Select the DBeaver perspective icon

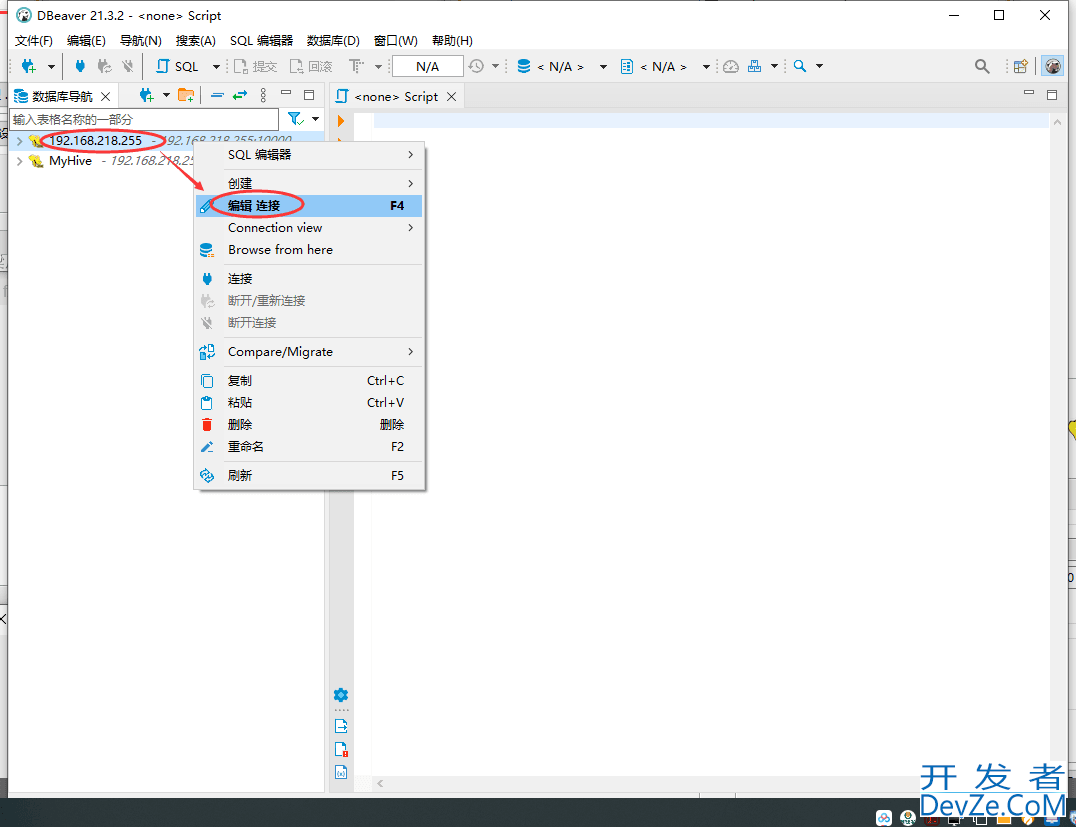[x=1053, y=67]
